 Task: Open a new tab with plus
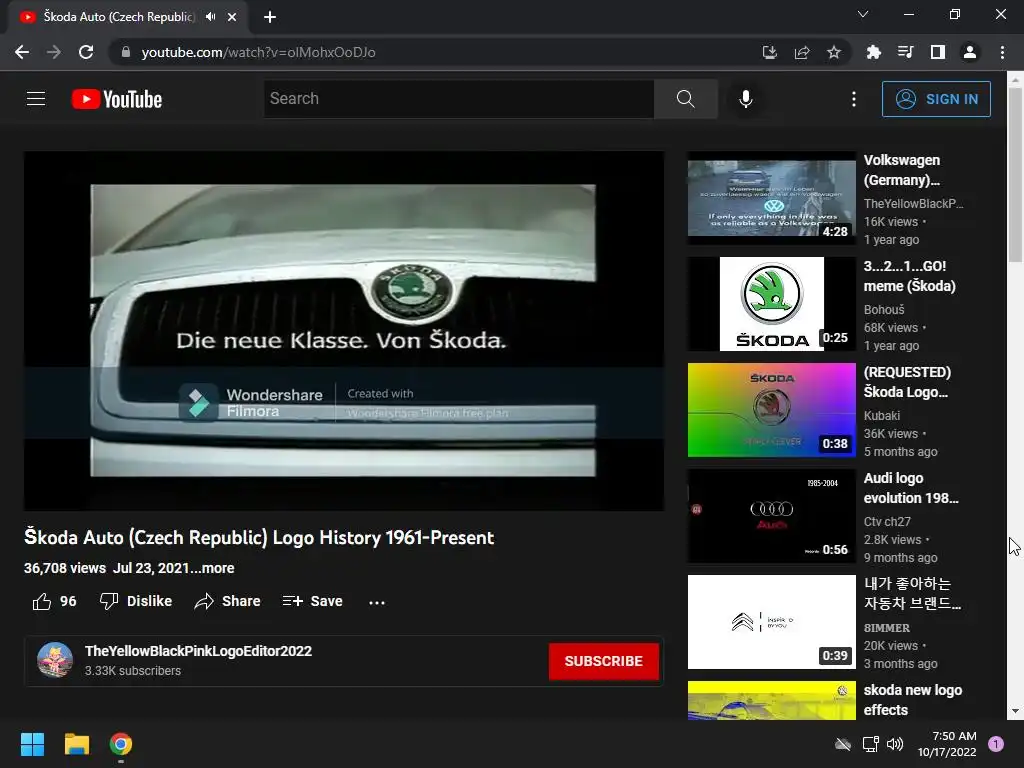coord(270,17)
